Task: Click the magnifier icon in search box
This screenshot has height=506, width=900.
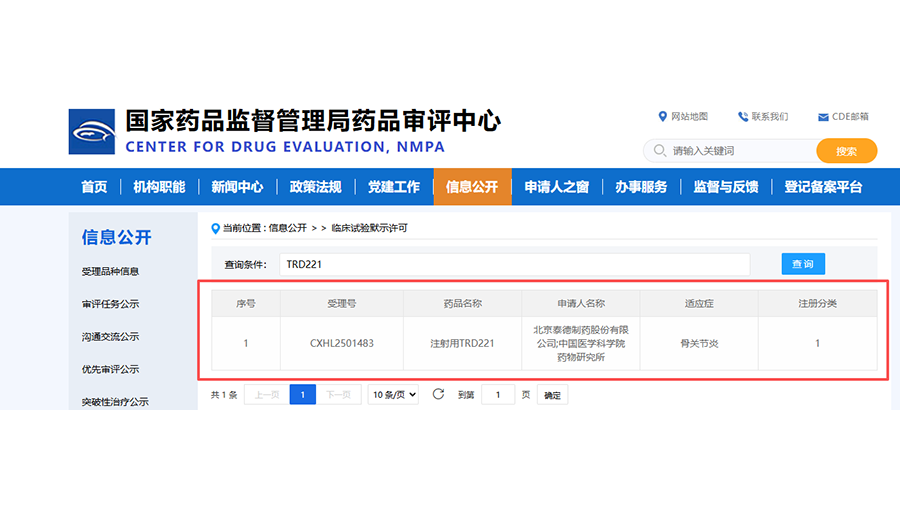Action: click(x=660, y=151)
